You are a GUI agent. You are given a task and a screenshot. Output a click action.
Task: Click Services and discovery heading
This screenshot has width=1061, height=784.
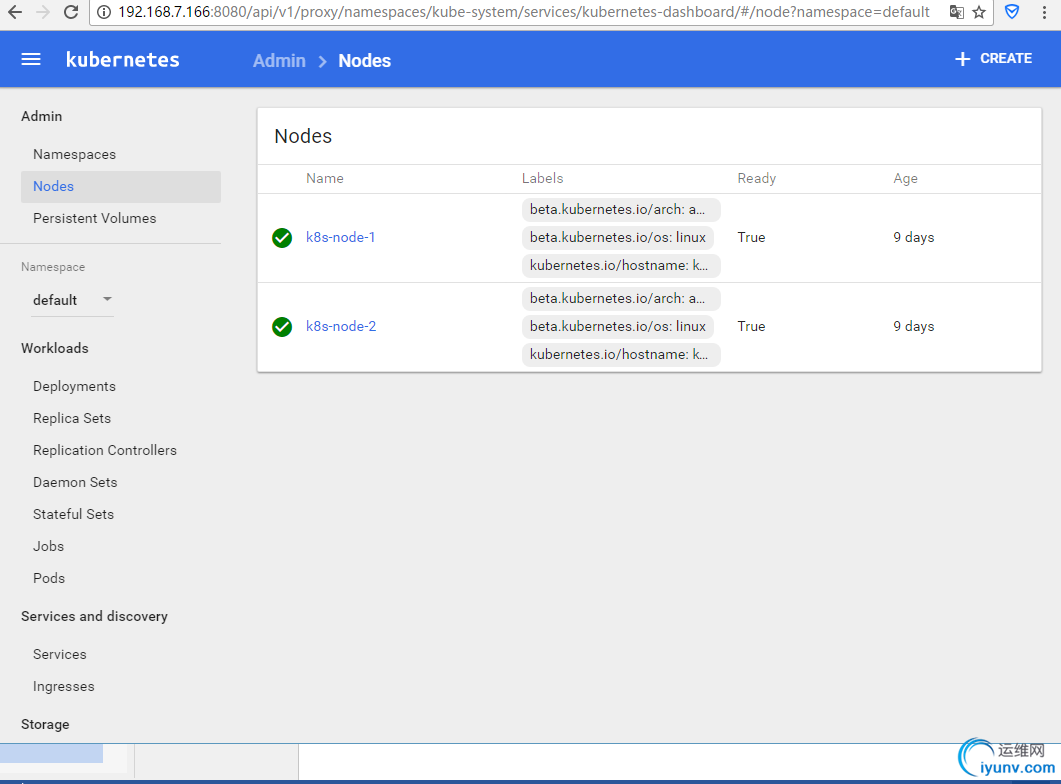click(x=94, y=616)
